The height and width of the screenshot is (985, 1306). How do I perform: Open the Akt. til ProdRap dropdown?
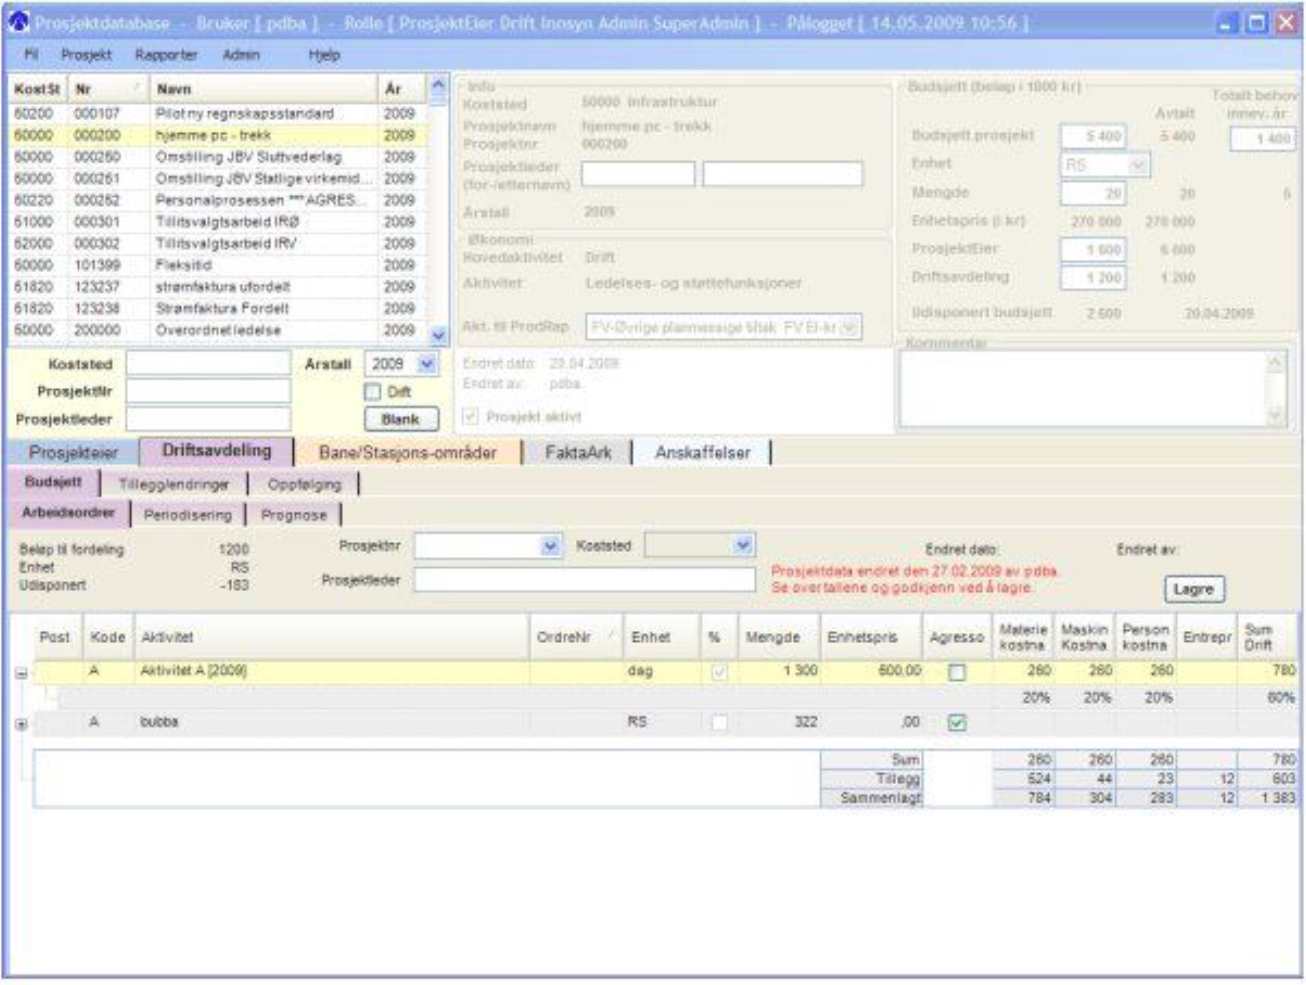click(x=850, y=327)
